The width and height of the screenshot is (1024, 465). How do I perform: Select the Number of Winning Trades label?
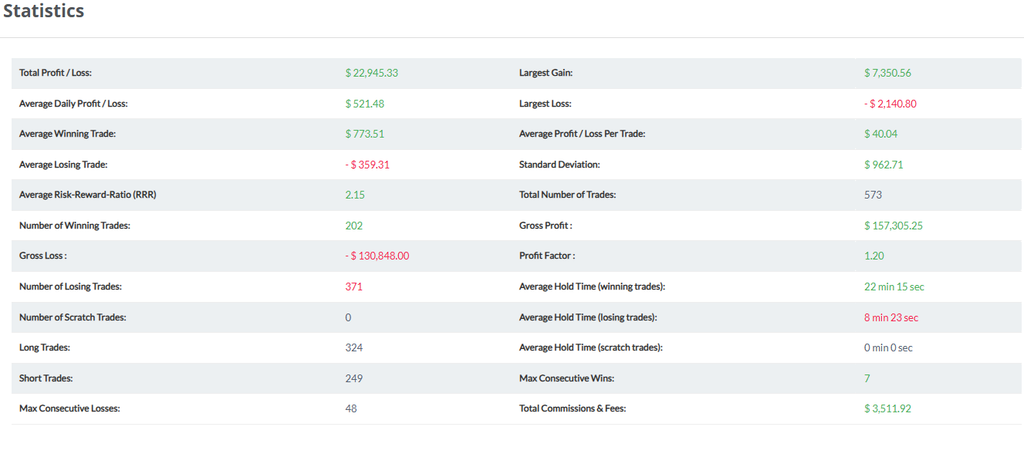click(x=75, y=226)
